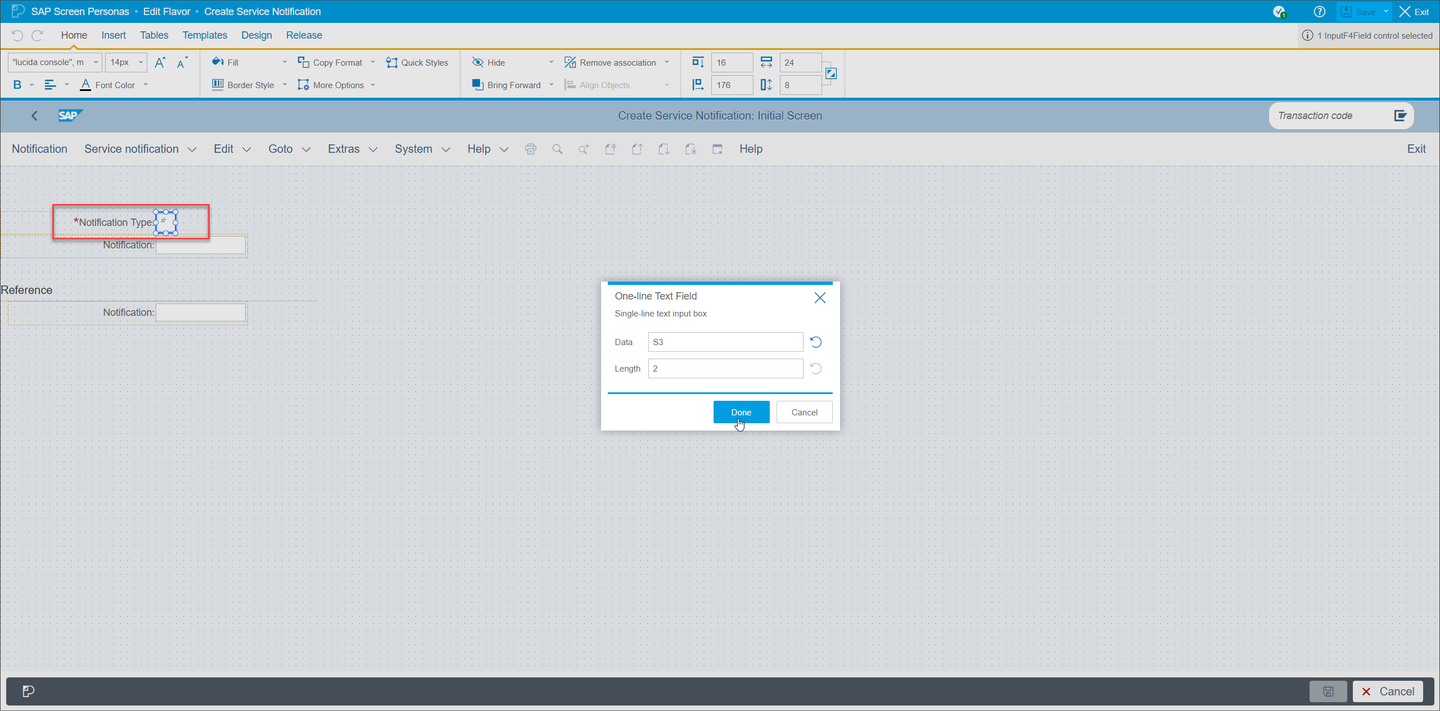1440x711 pixels.
Task: Toggle bold formatting B icon
Action: point(17,85)
